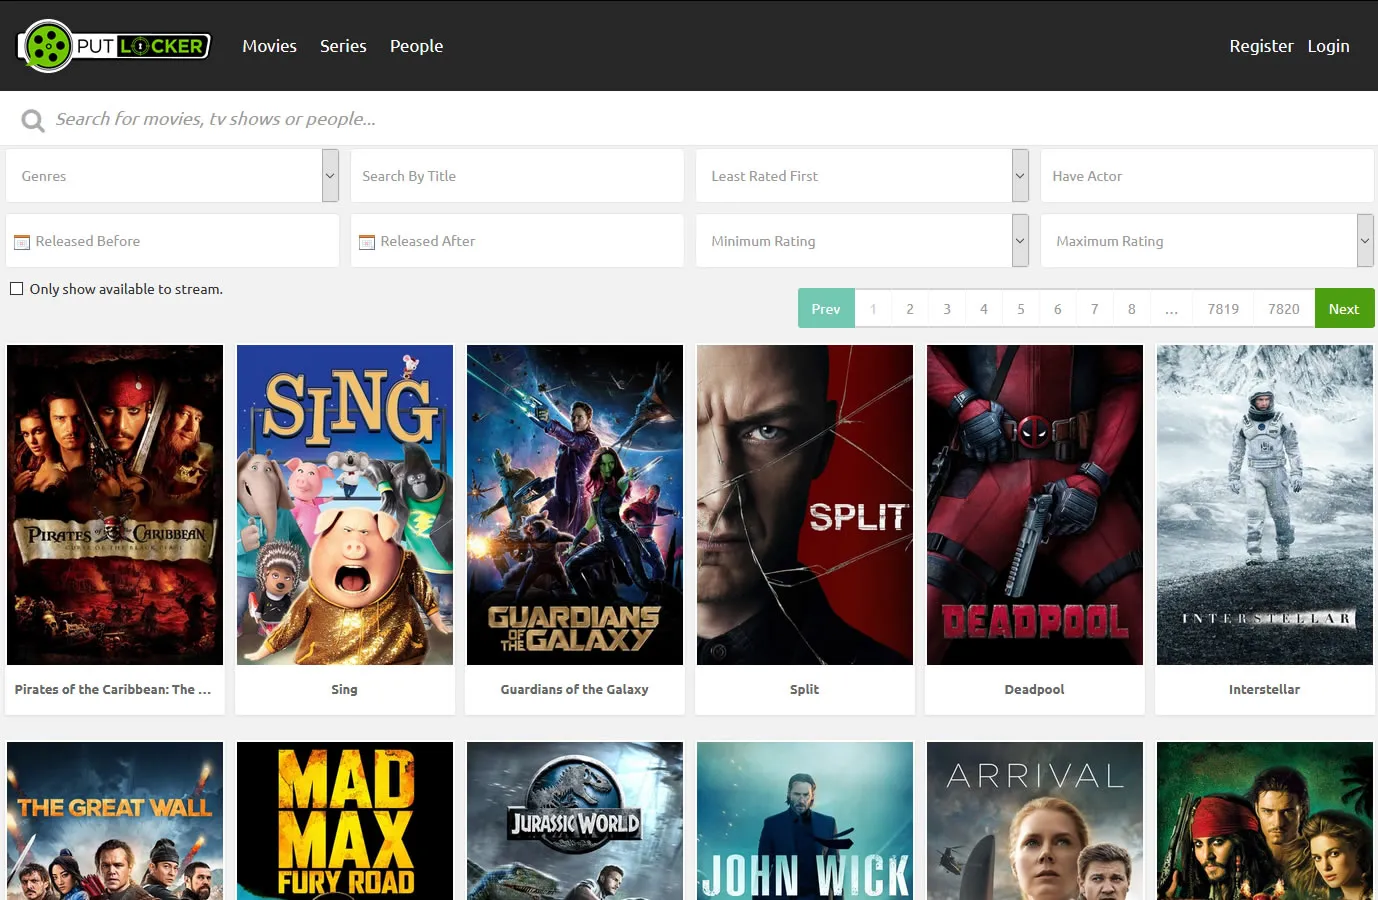Go to page 5
Screen dimensions: 1378x900
[1021, 308]
